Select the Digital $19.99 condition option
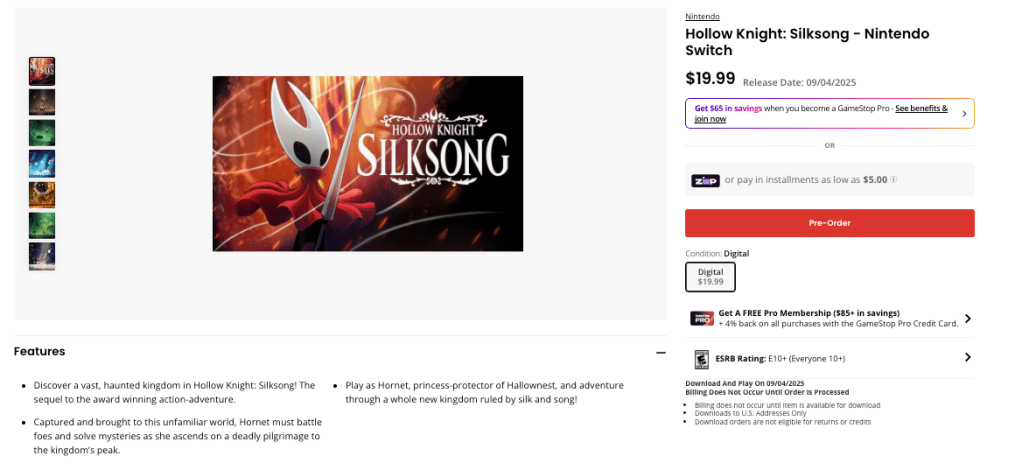The image size is (1022, 470). pos(710,277)
